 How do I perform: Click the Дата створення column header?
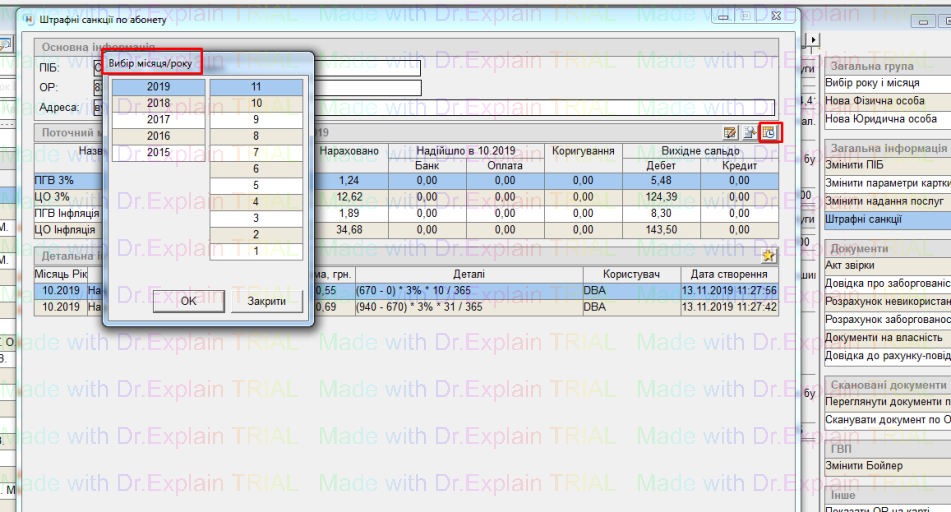[x=730, y=275]
